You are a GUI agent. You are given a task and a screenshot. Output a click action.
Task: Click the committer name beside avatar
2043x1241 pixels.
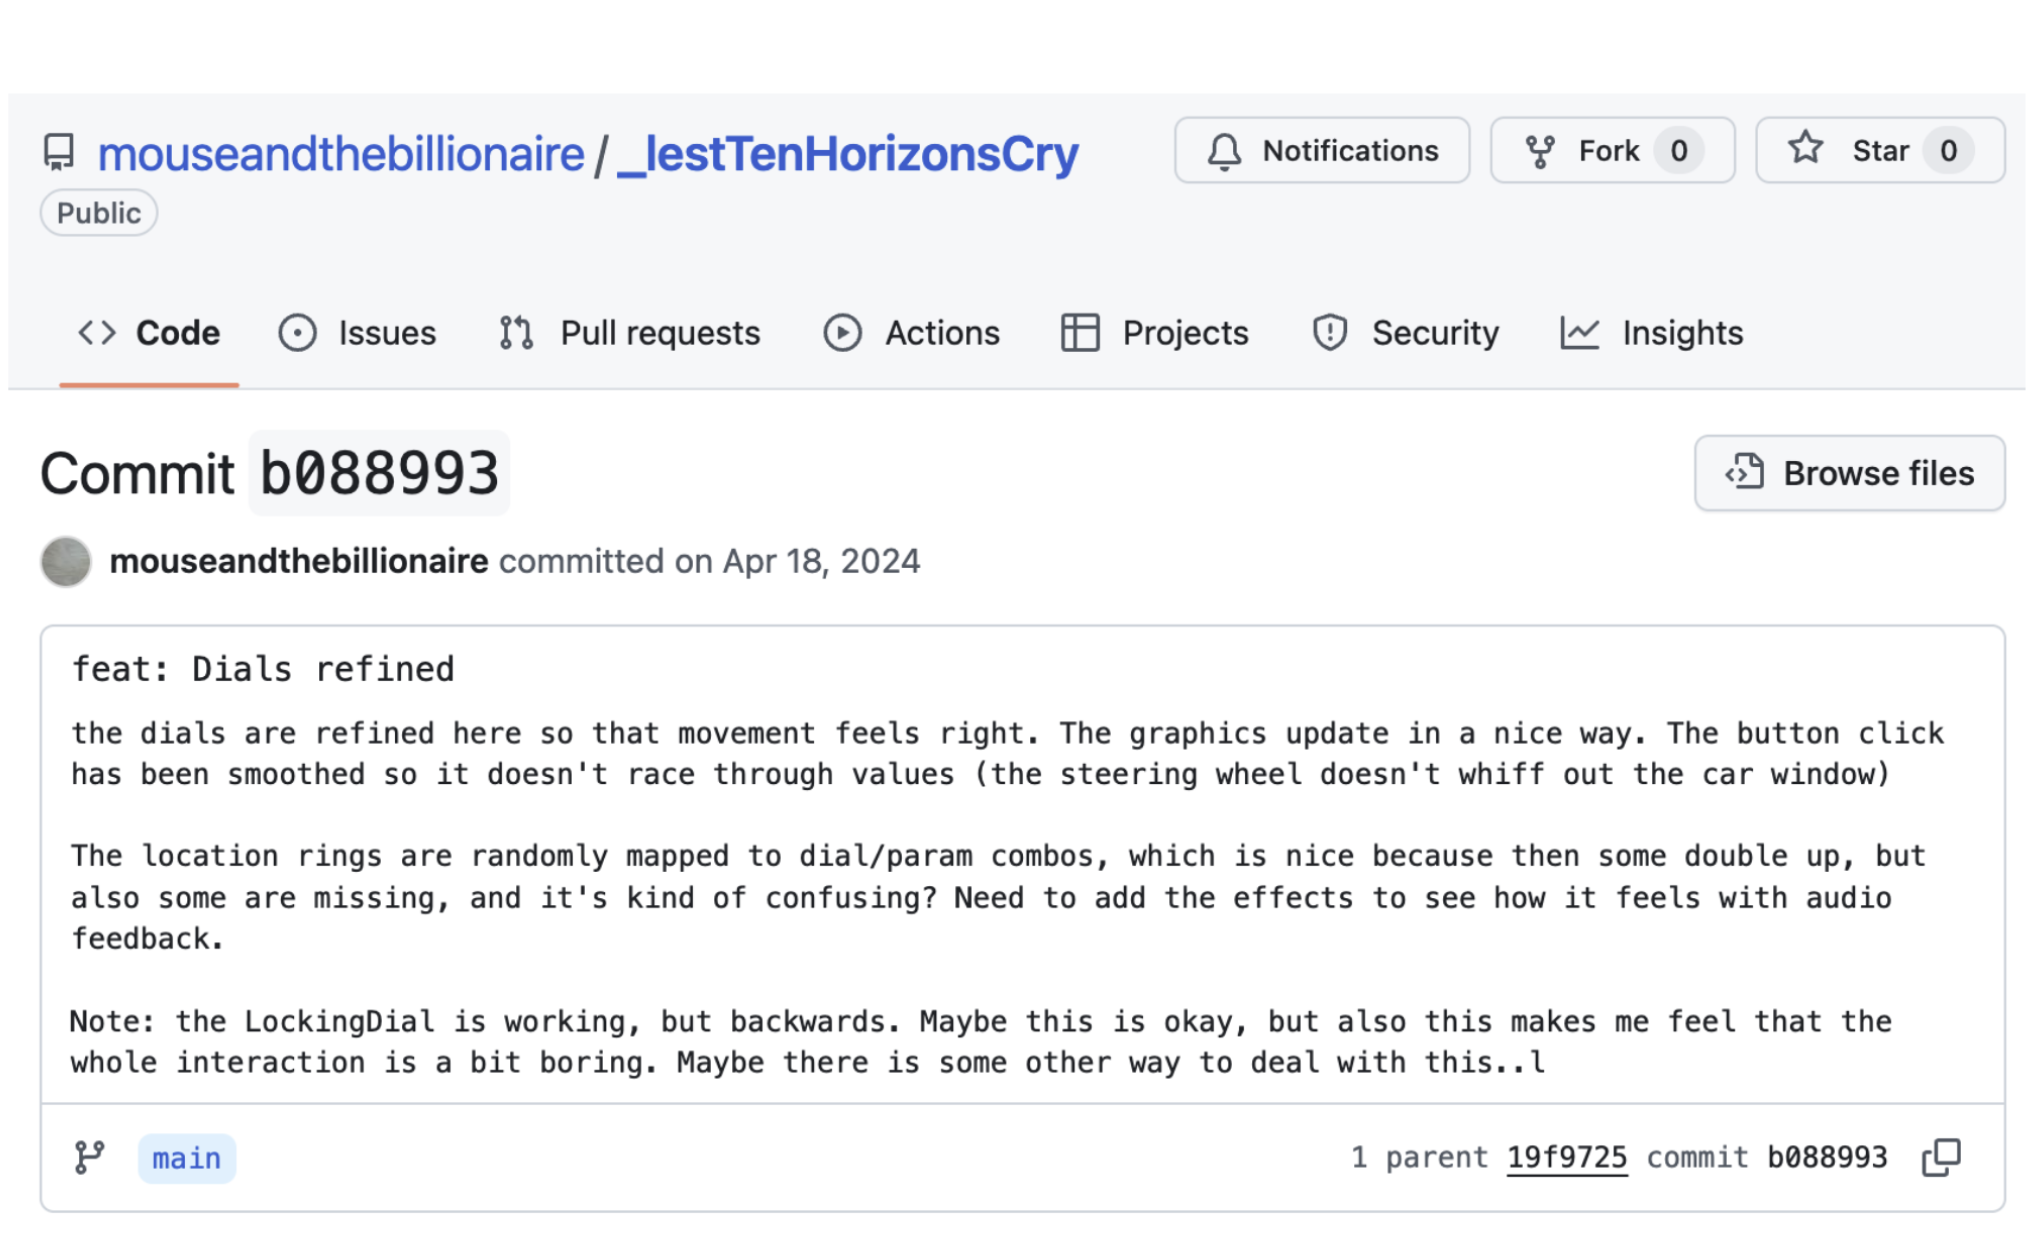click(298, 561)
